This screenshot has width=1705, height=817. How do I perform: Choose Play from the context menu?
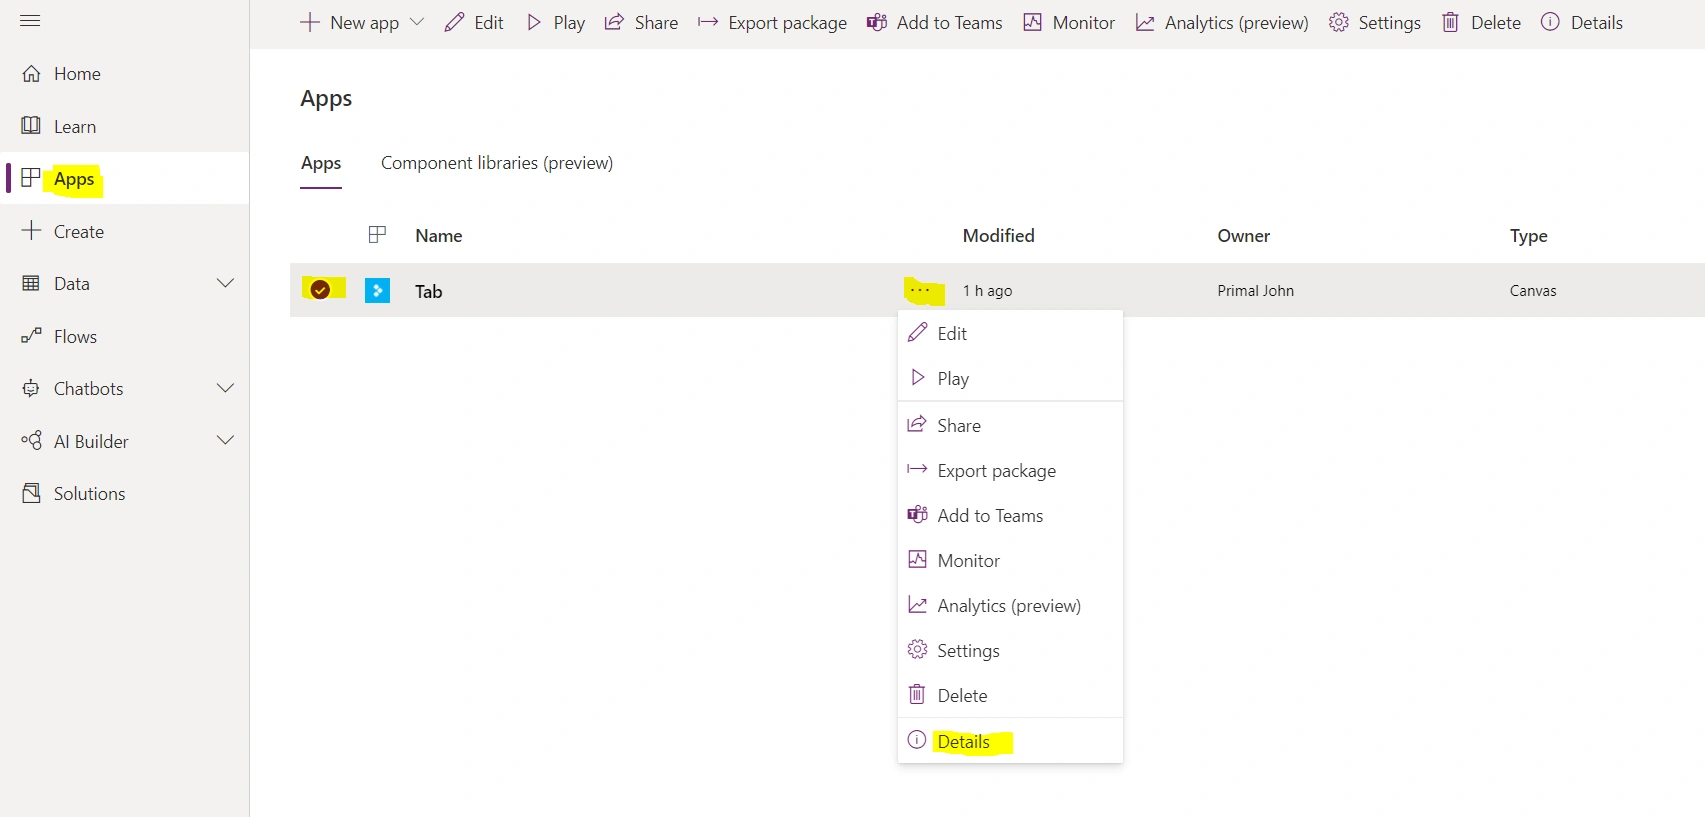(x=1010, y=379)
